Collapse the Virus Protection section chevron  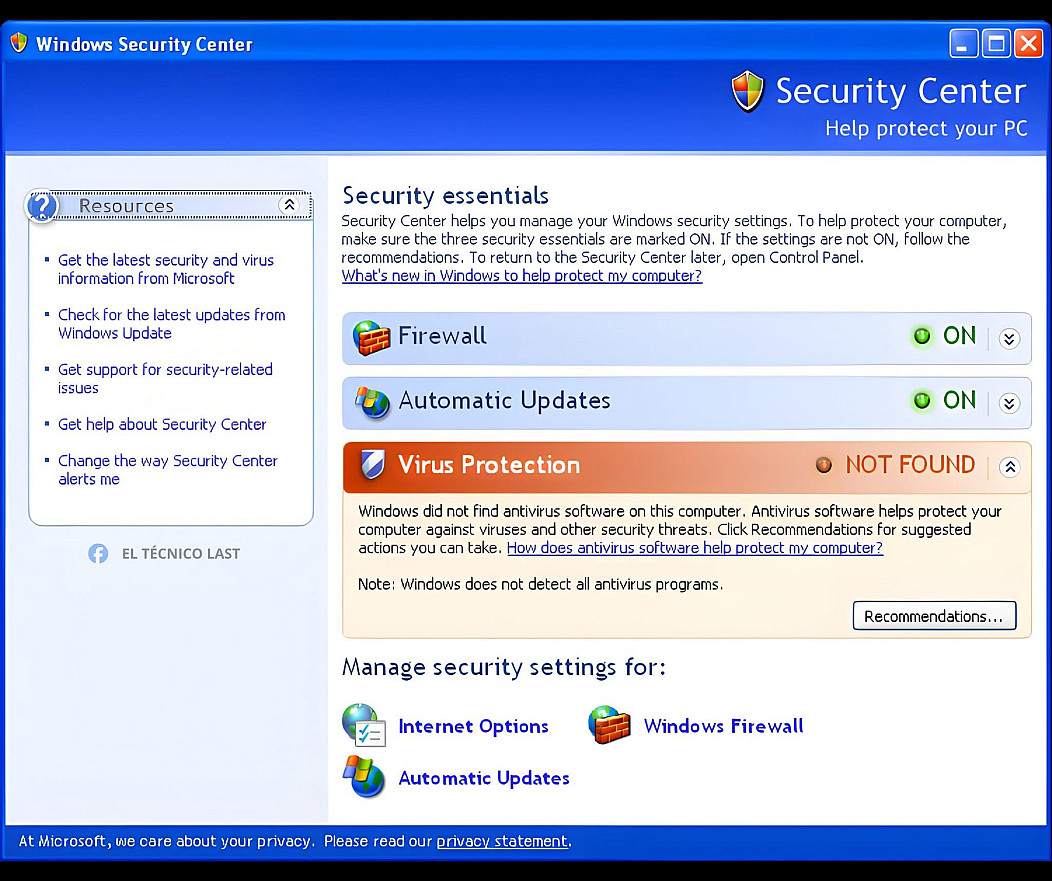point(1009,467)
